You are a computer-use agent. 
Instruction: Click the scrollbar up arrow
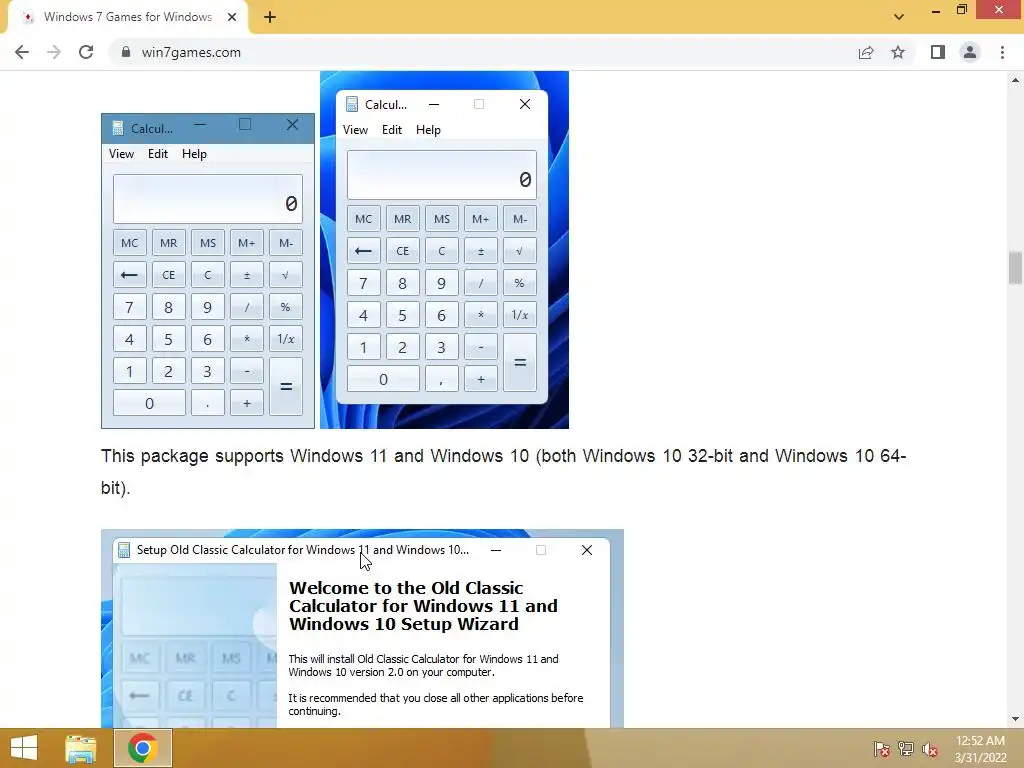[1015, 80]
